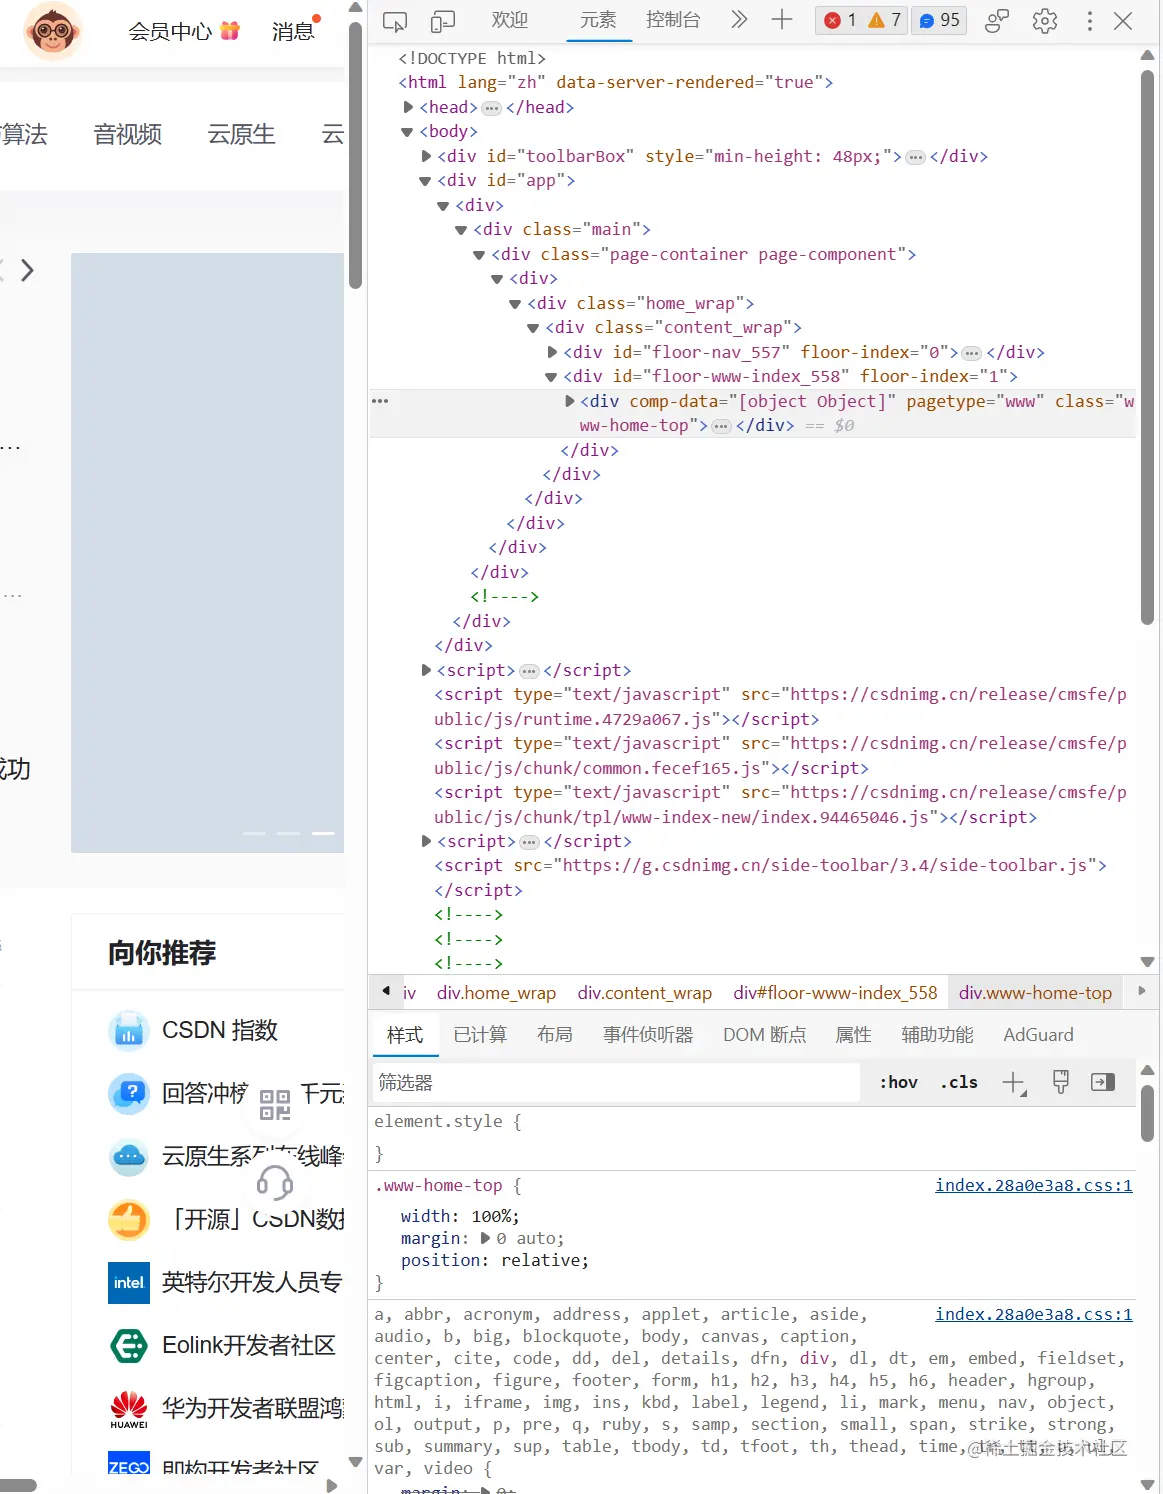Image resolution: width=1163 pixels, height=1494 pixels.
Task: Show more DevTools tabs chevron
Action: coord(739,20)
